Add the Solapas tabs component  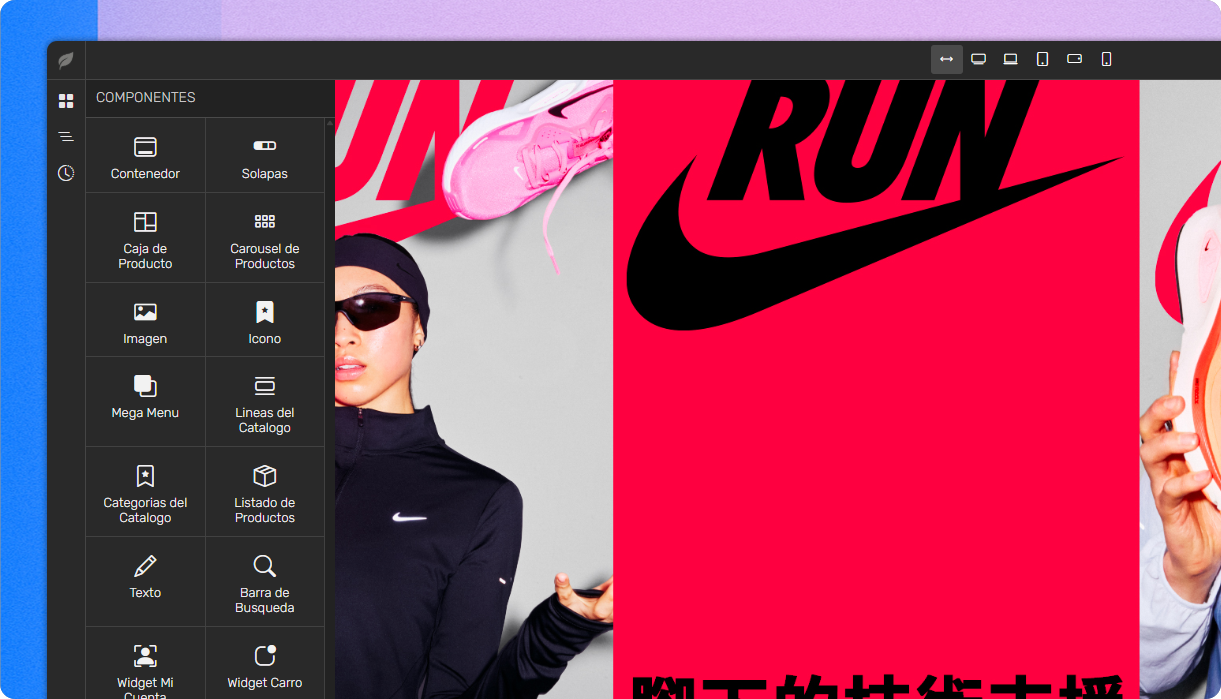click(265, 156)
